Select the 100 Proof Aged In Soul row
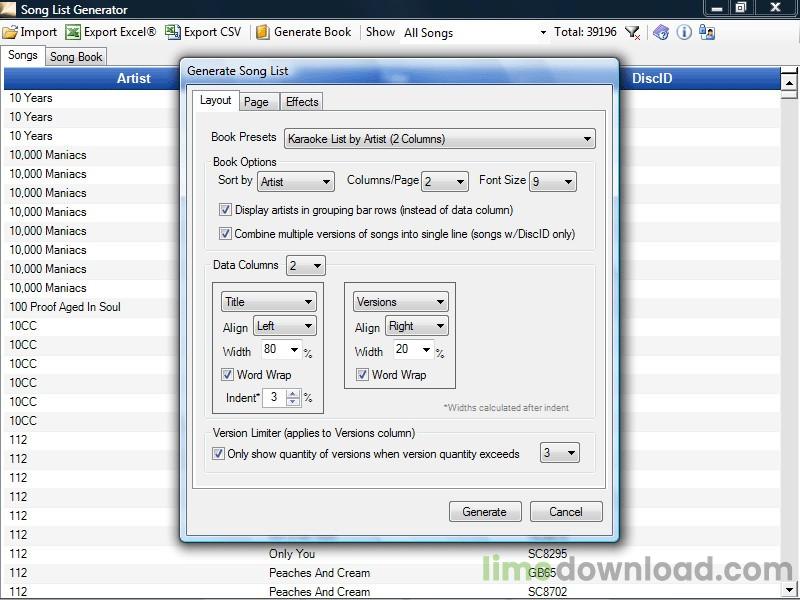Screen dimensions: 800x600 65,307
